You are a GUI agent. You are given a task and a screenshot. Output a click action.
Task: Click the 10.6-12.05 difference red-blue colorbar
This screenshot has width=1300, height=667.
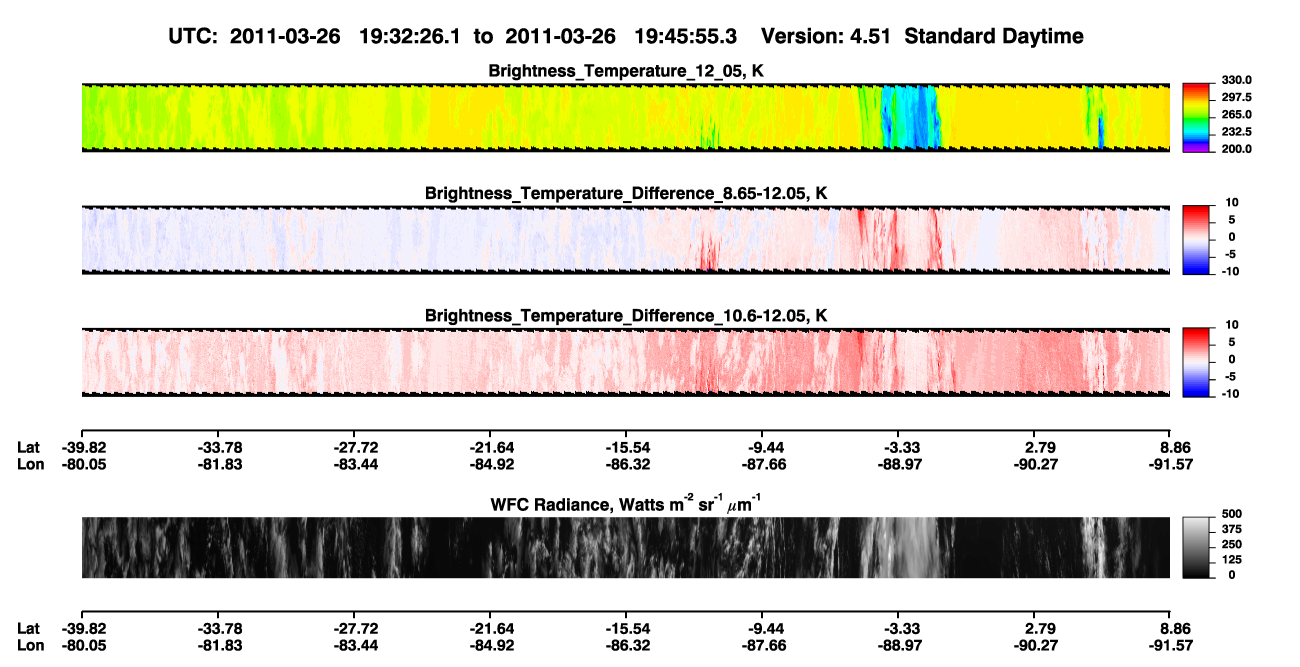coord(1196,362)
